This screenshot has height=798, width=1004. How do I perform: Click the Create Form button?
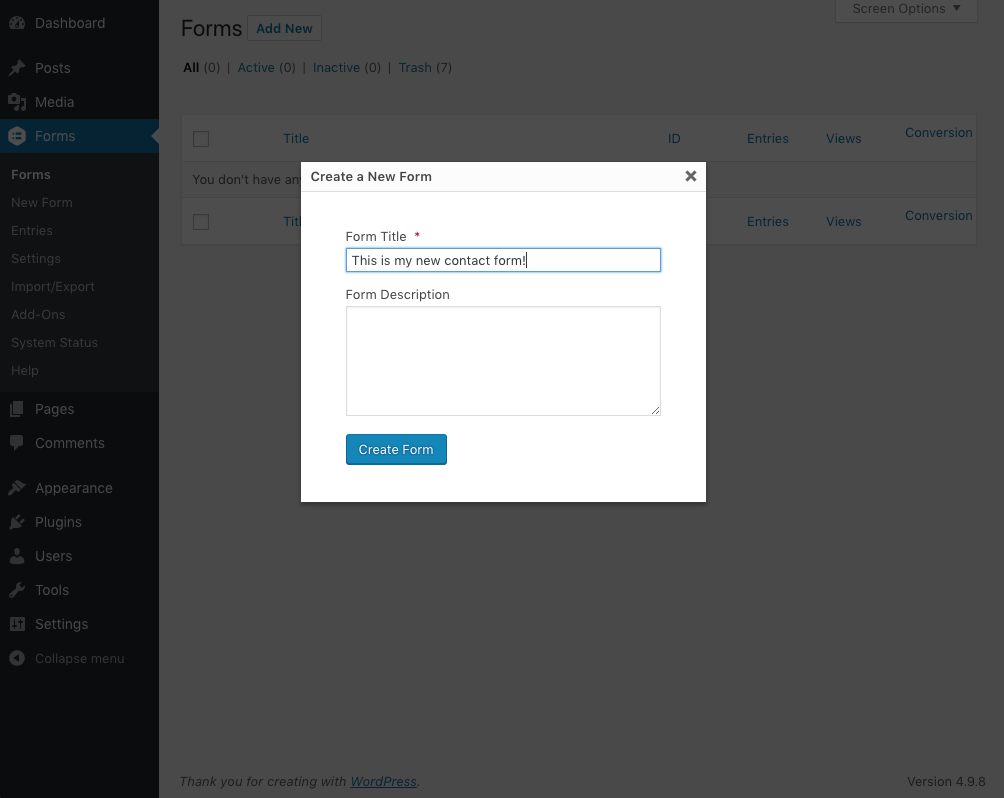tap(396, 449)
